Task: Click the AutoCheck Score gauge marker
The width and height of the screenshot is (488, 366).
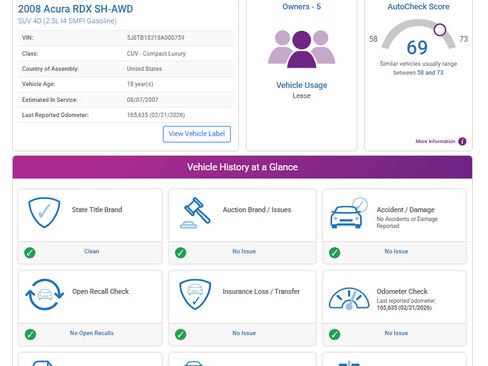Action: pos(440,30)
